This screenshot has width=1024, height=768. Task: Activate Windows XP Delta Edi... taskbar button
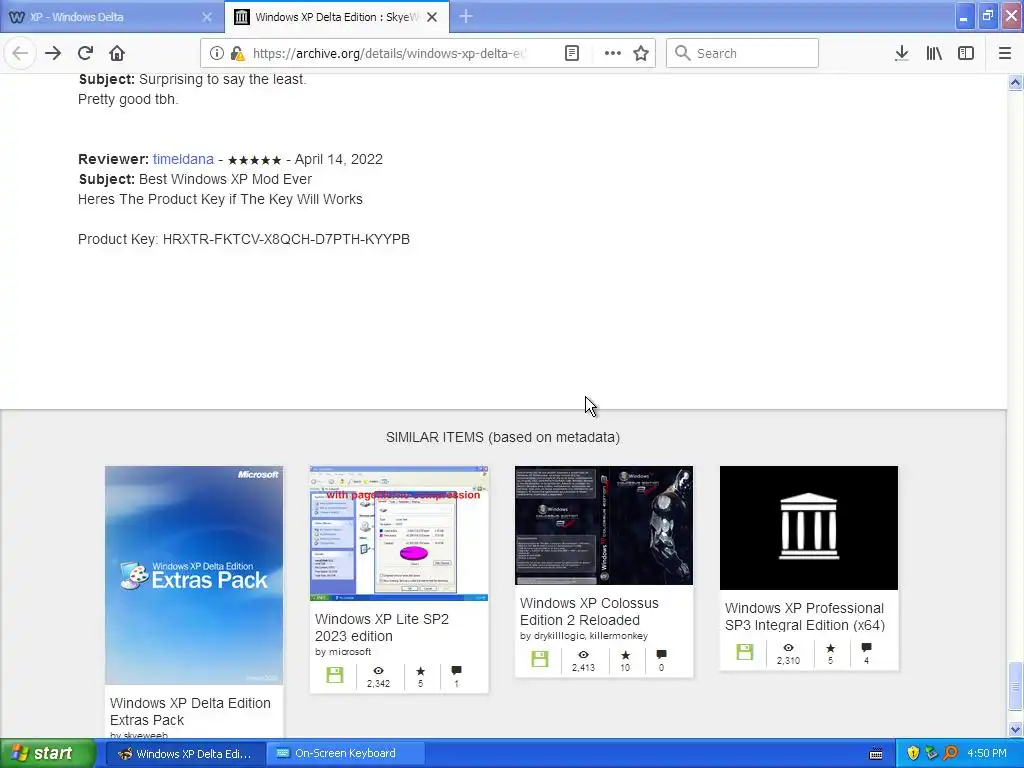click(x=186, y=754)
